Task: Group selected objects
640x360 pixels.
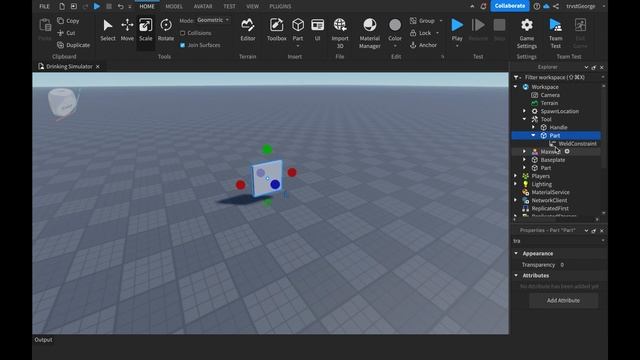Action: click(x=422, y=21)
